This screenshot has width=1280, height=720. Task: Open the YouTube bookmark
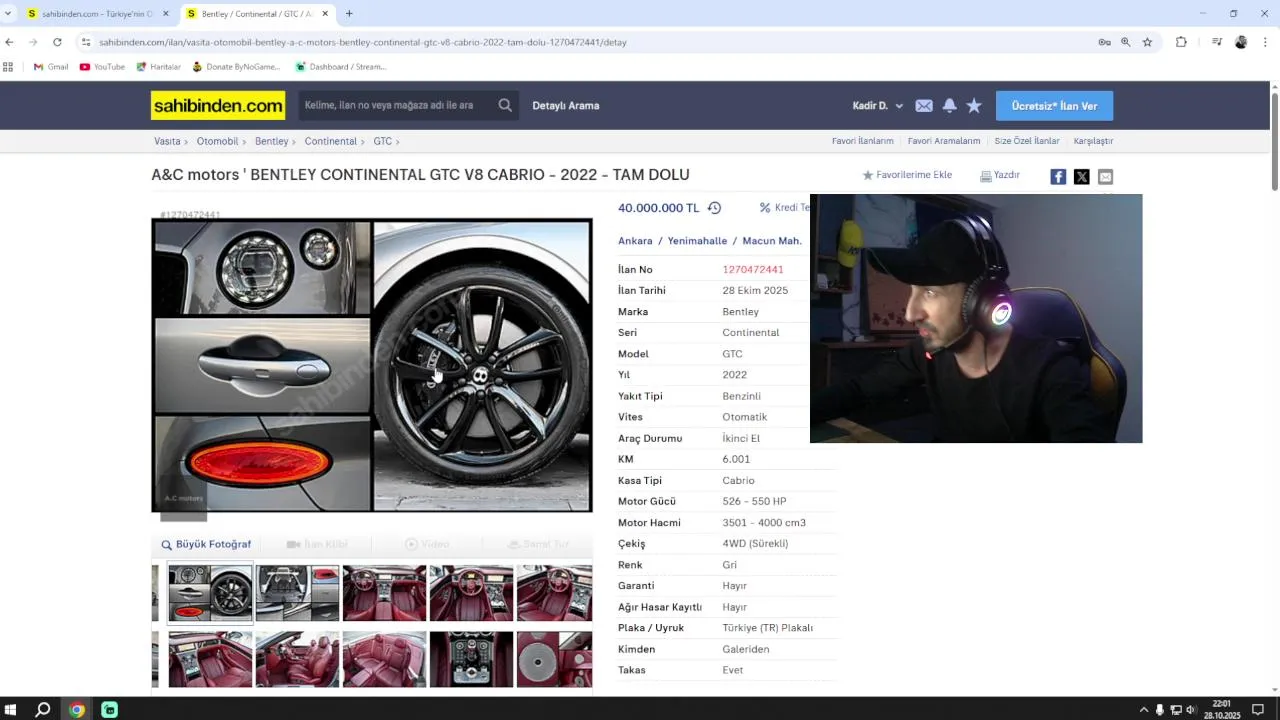(102, 67)
